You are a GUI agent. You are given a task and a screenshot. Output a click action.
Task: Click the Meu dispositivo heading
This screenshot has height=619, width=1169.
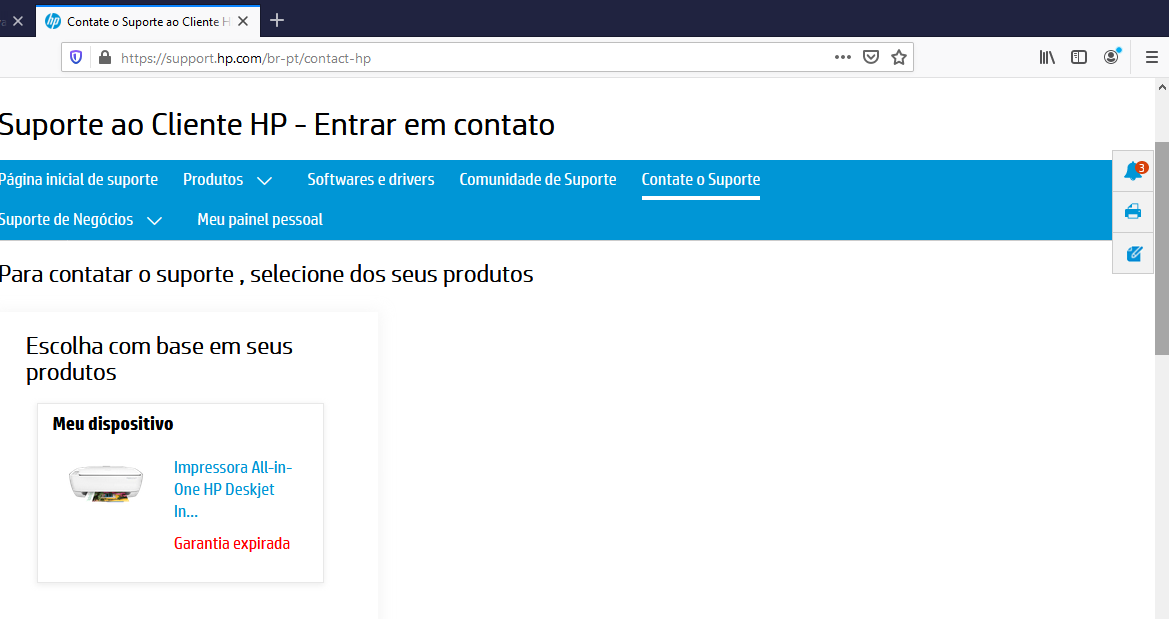[x=113, y=424]
